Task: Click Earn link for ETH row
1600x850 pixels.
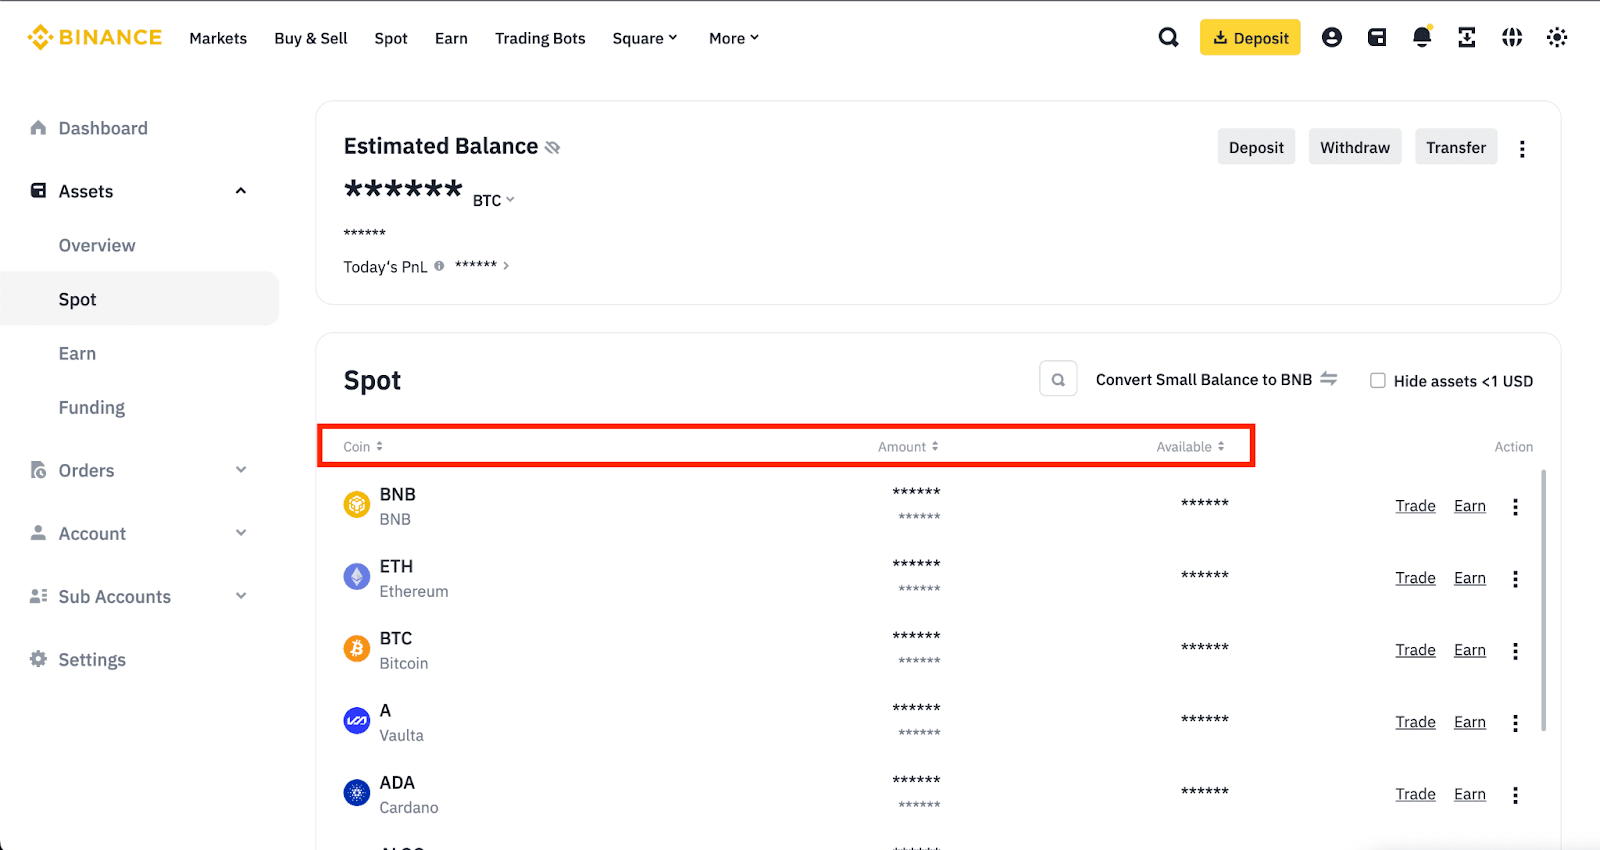Action: click(1470, 578)
